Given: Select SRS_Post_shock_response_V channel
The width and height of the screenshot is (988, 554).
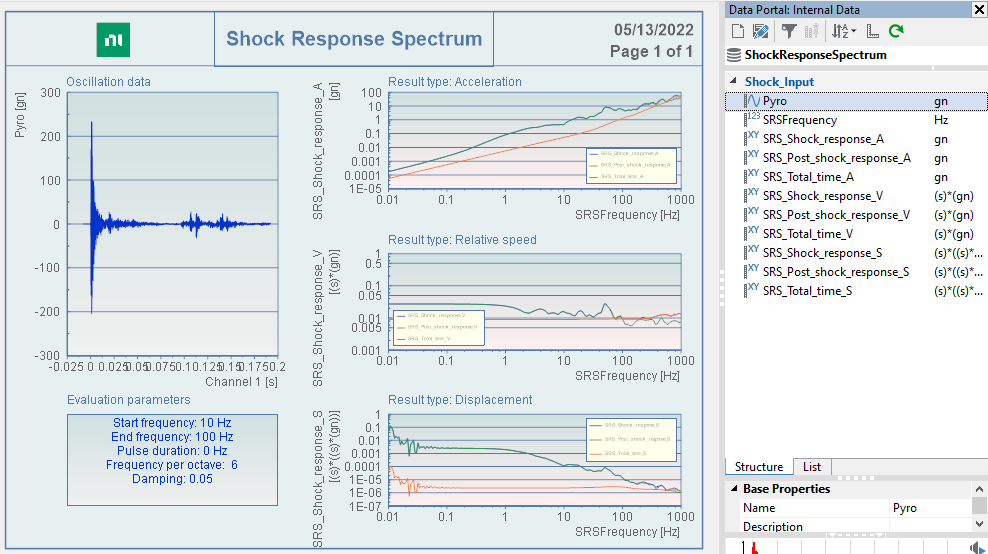Looking at the screenshot, I should tap(836, 215).
